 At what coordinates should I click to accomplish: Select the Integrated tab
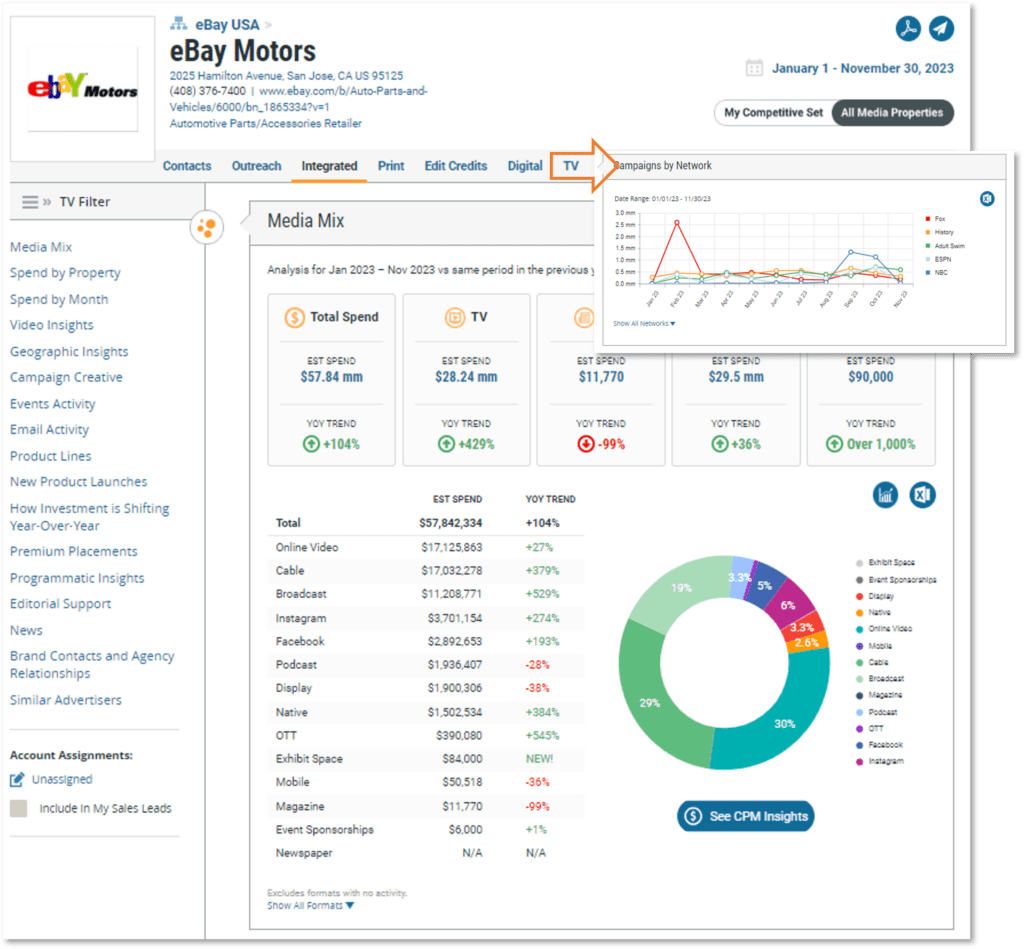point(329,166)
